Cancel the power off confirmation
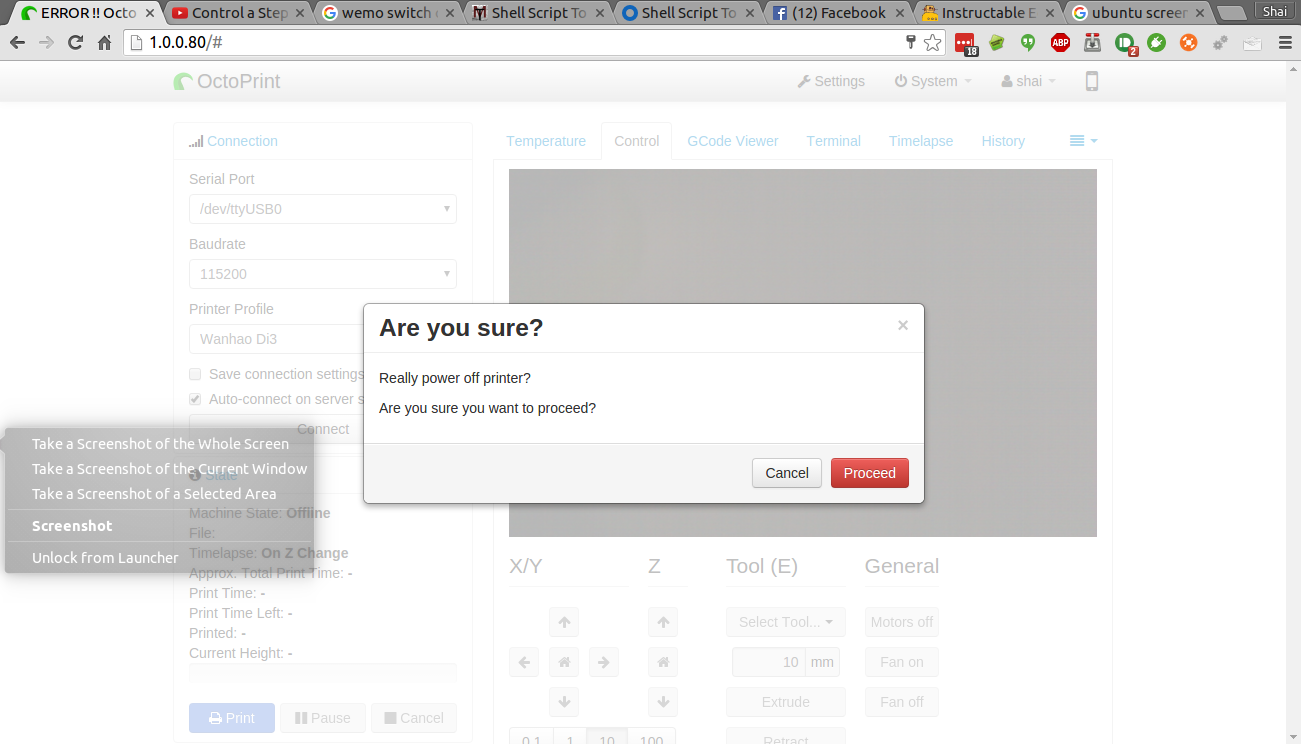 pos(786,473)
